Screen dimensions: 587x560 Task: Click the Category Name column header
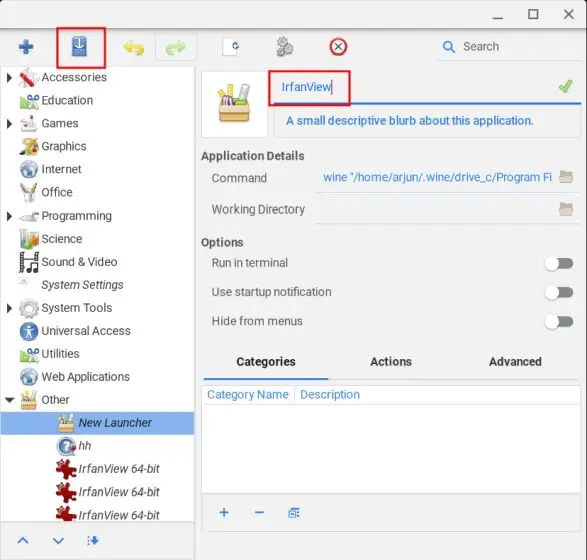pos(248,395)
